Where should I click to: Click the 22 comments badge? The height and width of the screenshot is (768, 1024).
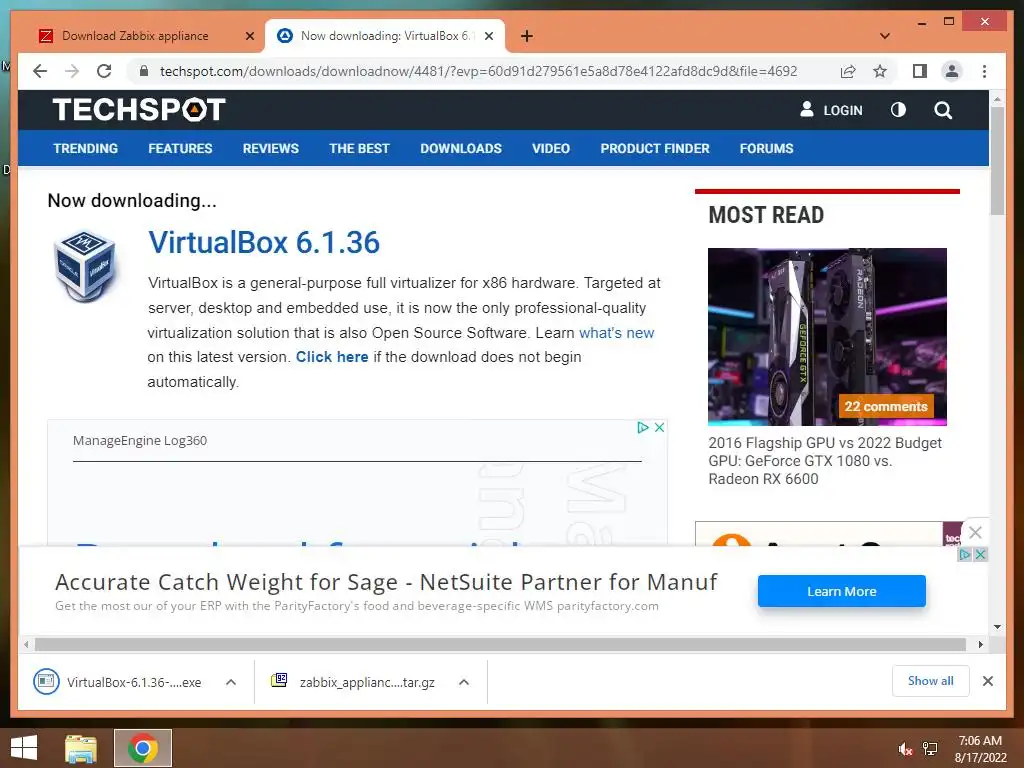[886, 406]
